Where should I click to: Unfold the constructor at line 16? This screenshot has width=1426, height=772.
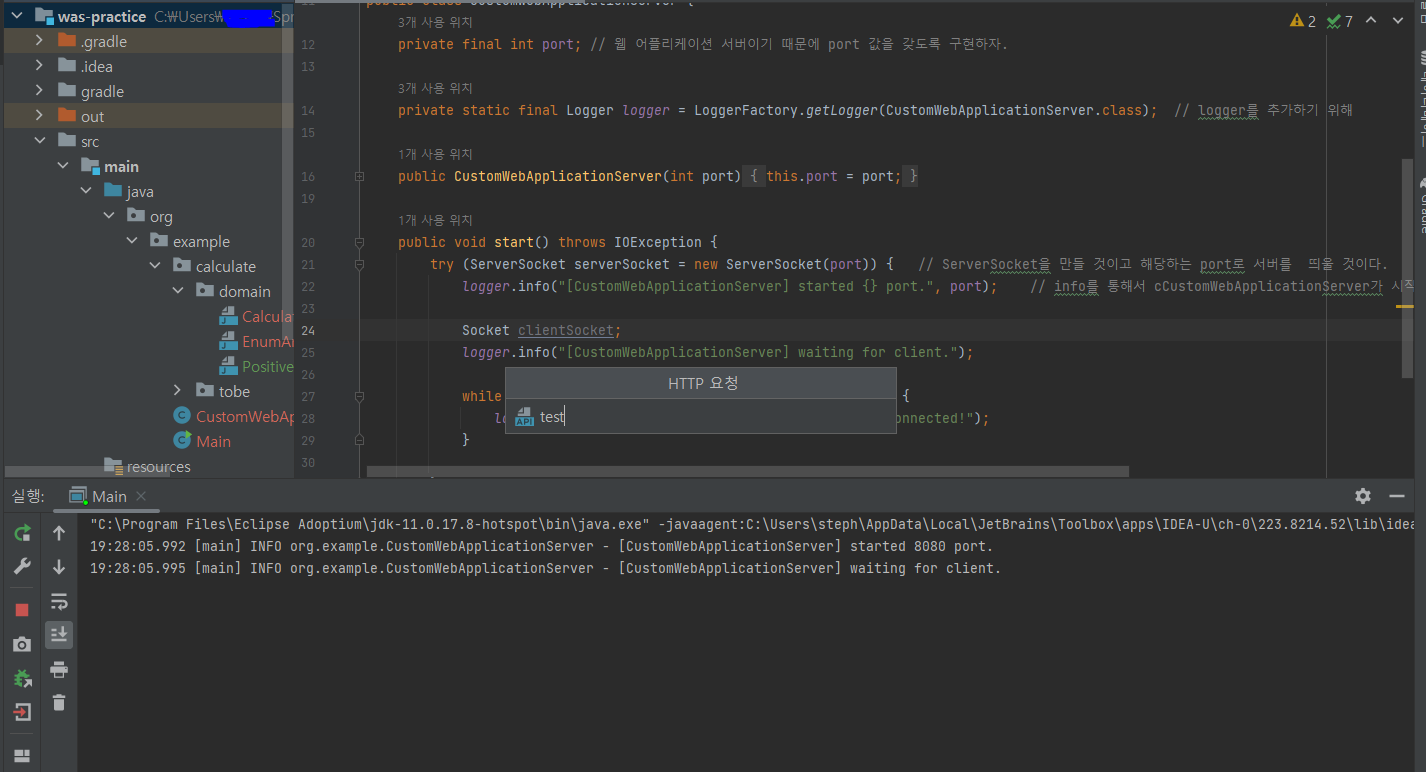click(x=359, y=176)
